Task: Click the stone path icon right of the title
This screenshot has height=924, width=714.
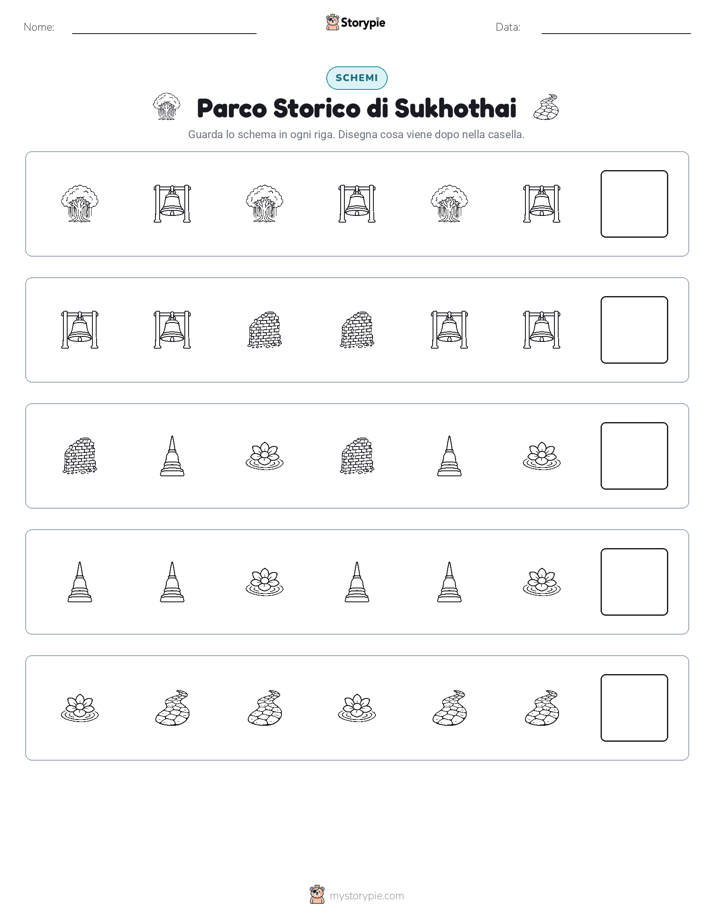Action: point(546,107)
